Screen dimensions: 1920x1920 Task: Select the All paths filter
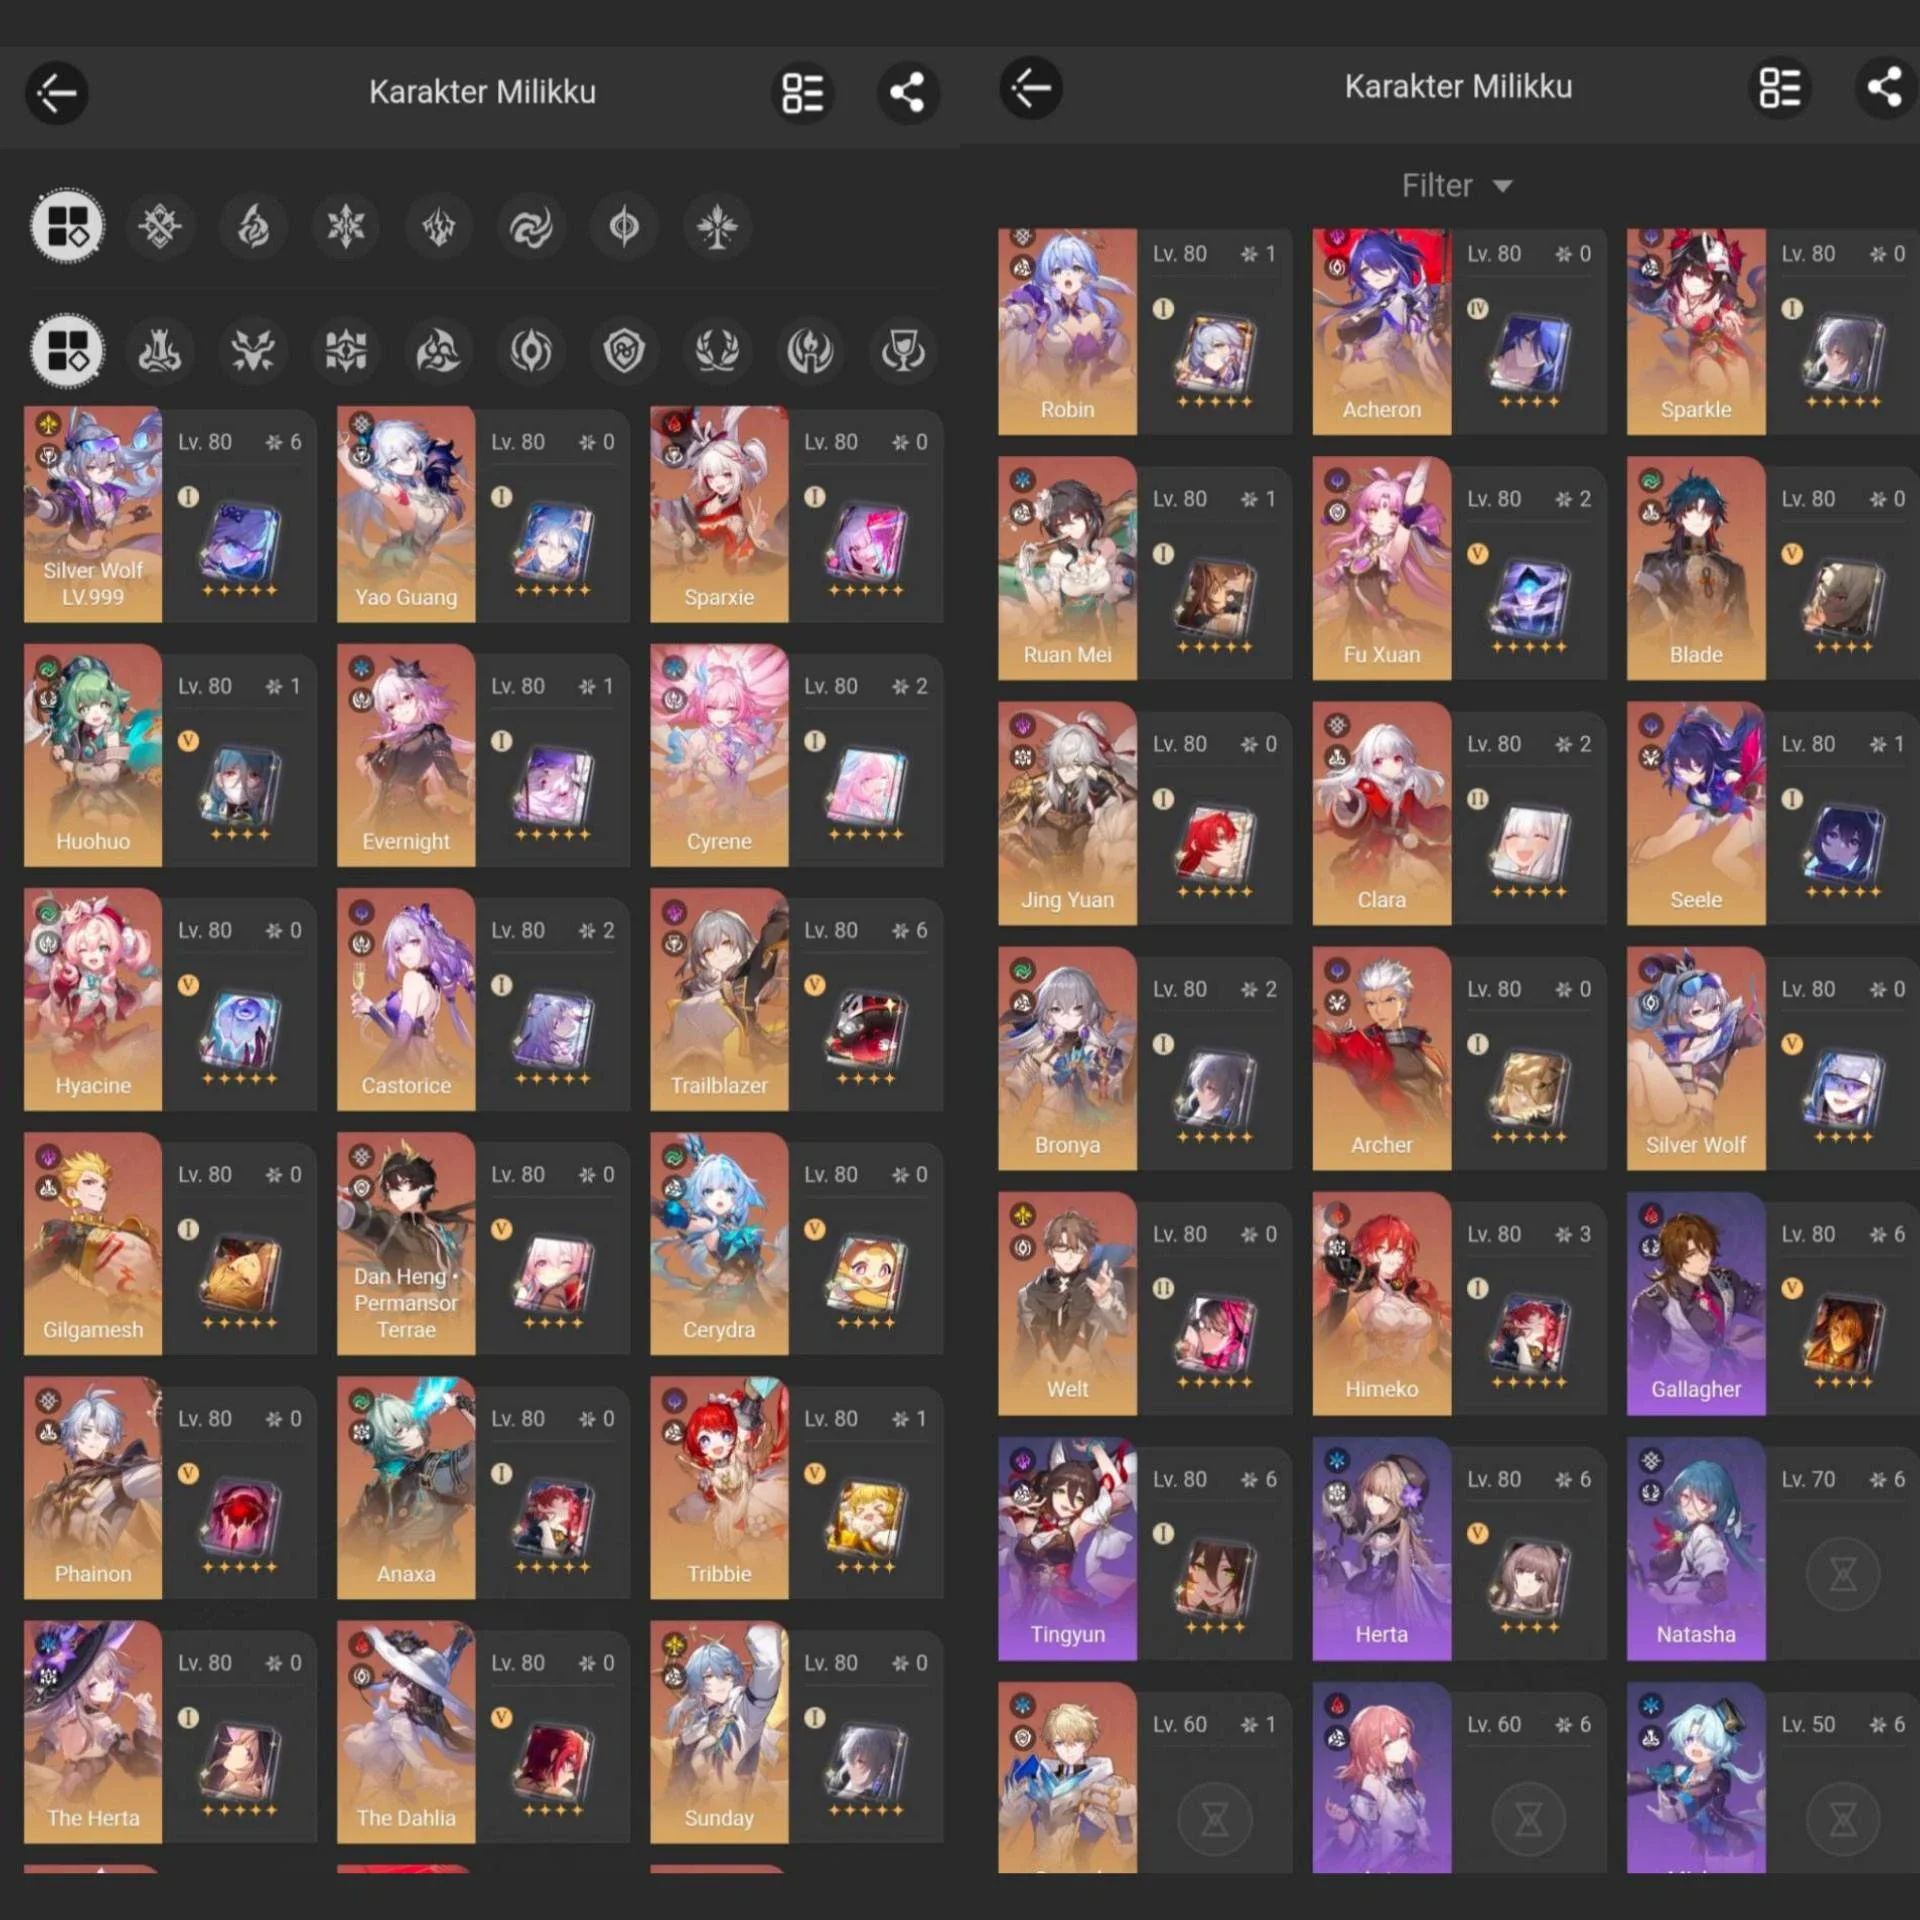pyautogui.click(x=67, y=351)
